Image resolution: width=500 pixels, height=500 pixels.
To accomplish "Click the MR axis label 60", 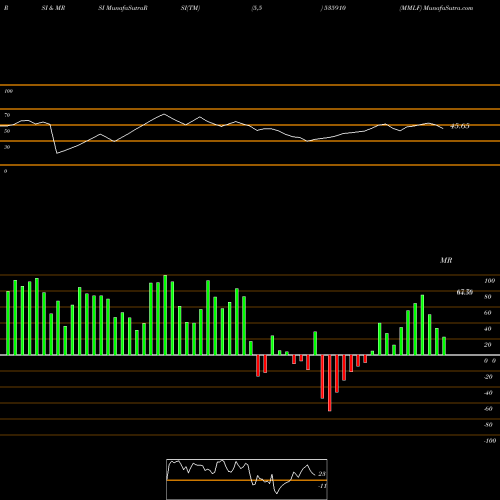I will tap(488, 313).
